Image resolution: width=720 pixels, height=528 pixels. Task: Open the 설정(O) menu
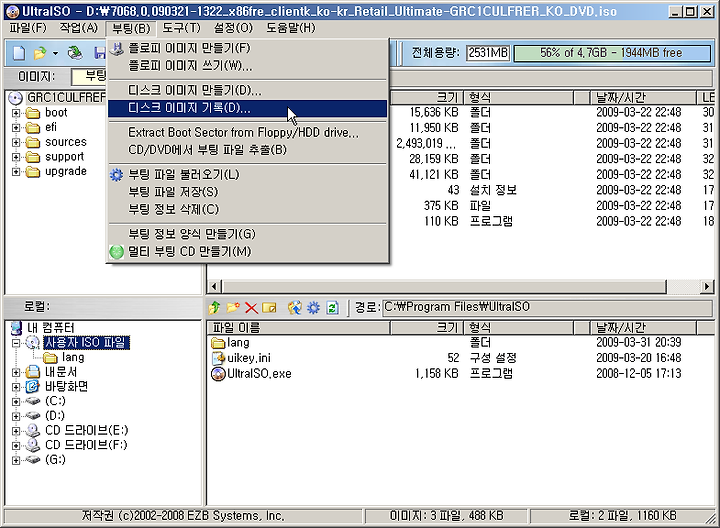click(x=233, y=28)
